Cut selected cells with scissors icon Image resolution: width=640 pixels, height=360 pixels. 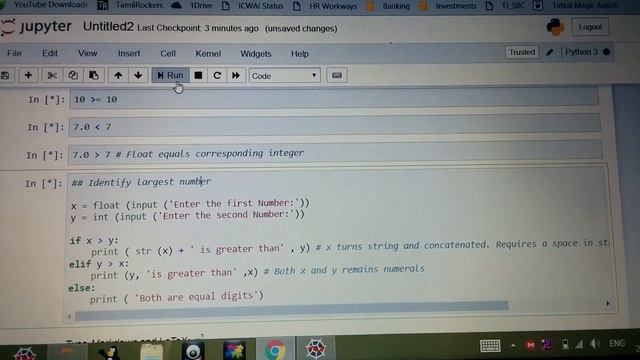tap(52, 75)
